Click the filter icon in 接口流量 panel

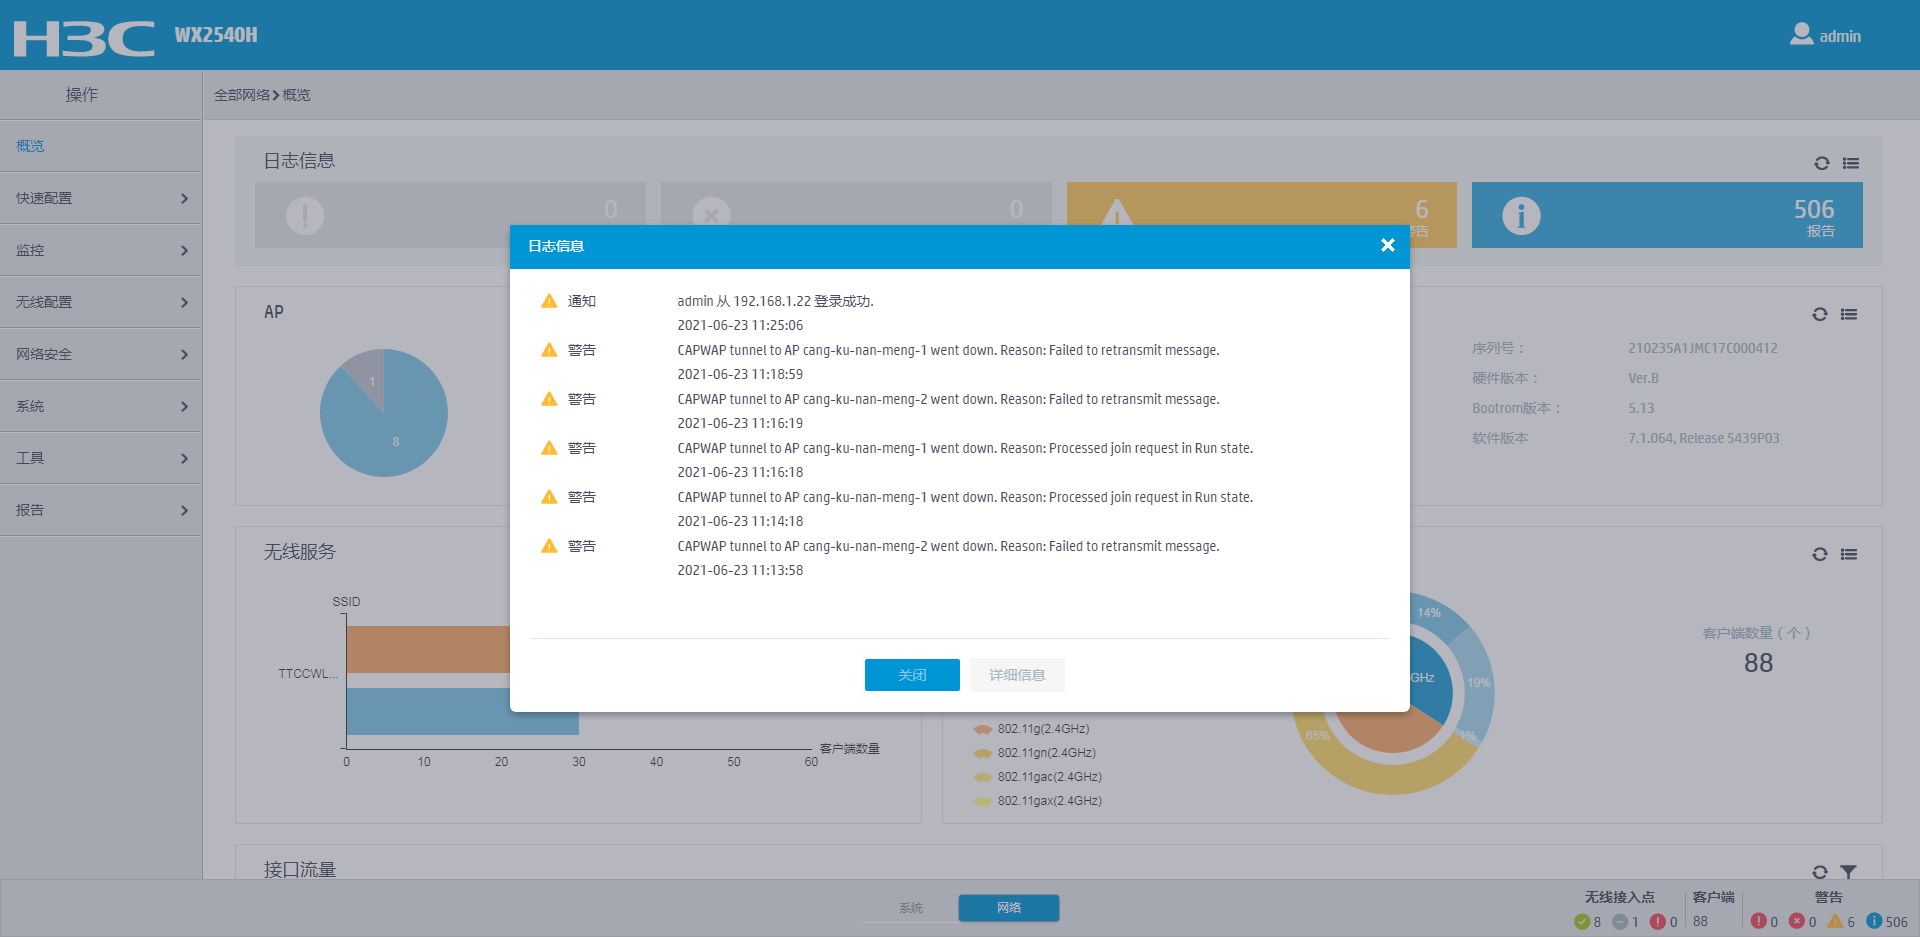(x=1848, y=872)
